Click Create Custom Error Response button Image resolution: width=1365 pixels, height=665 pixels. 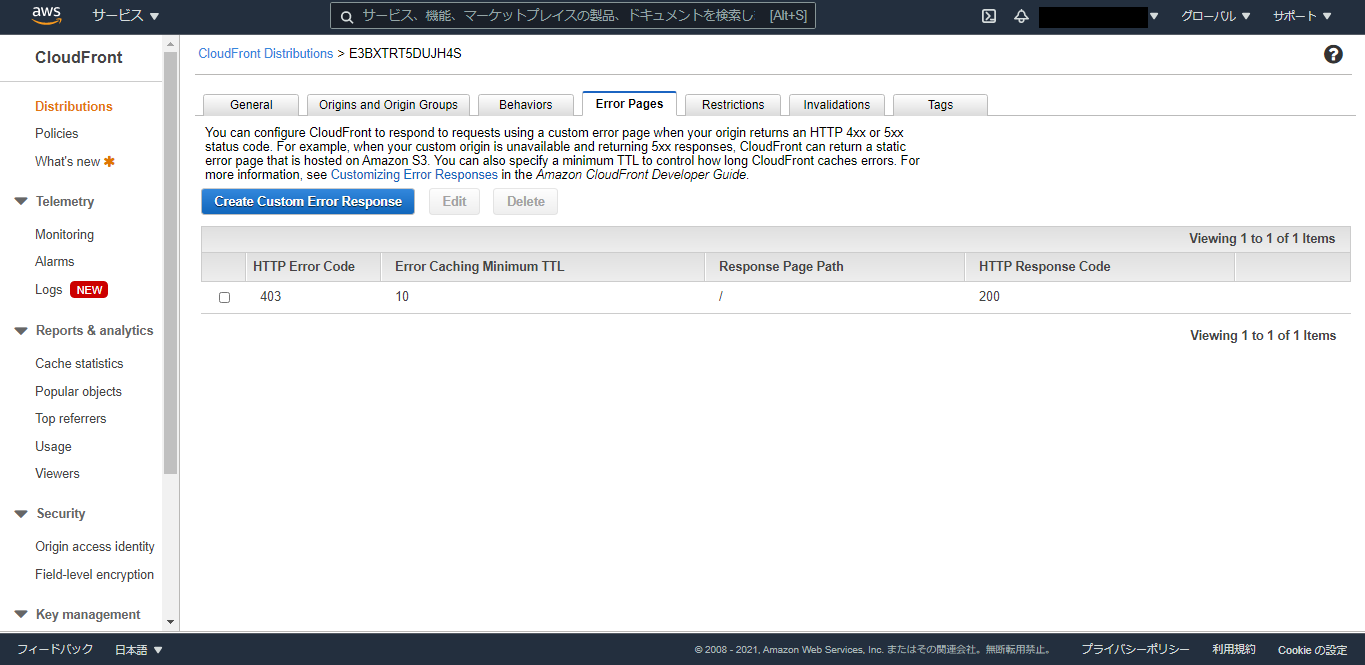point(308,201)
